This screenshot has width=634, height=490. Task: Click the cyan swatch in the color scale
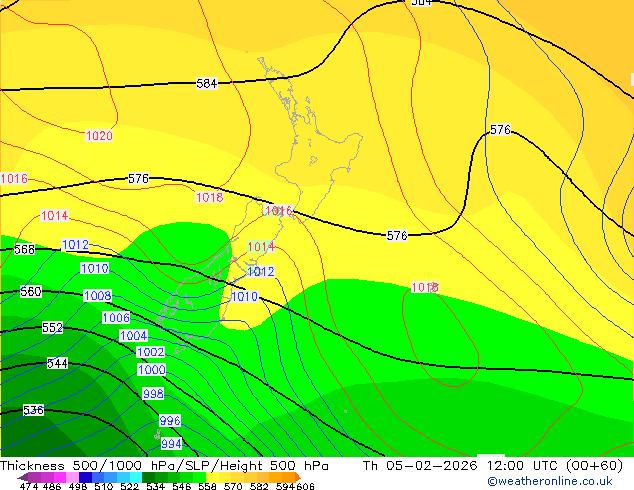[136, 477]
